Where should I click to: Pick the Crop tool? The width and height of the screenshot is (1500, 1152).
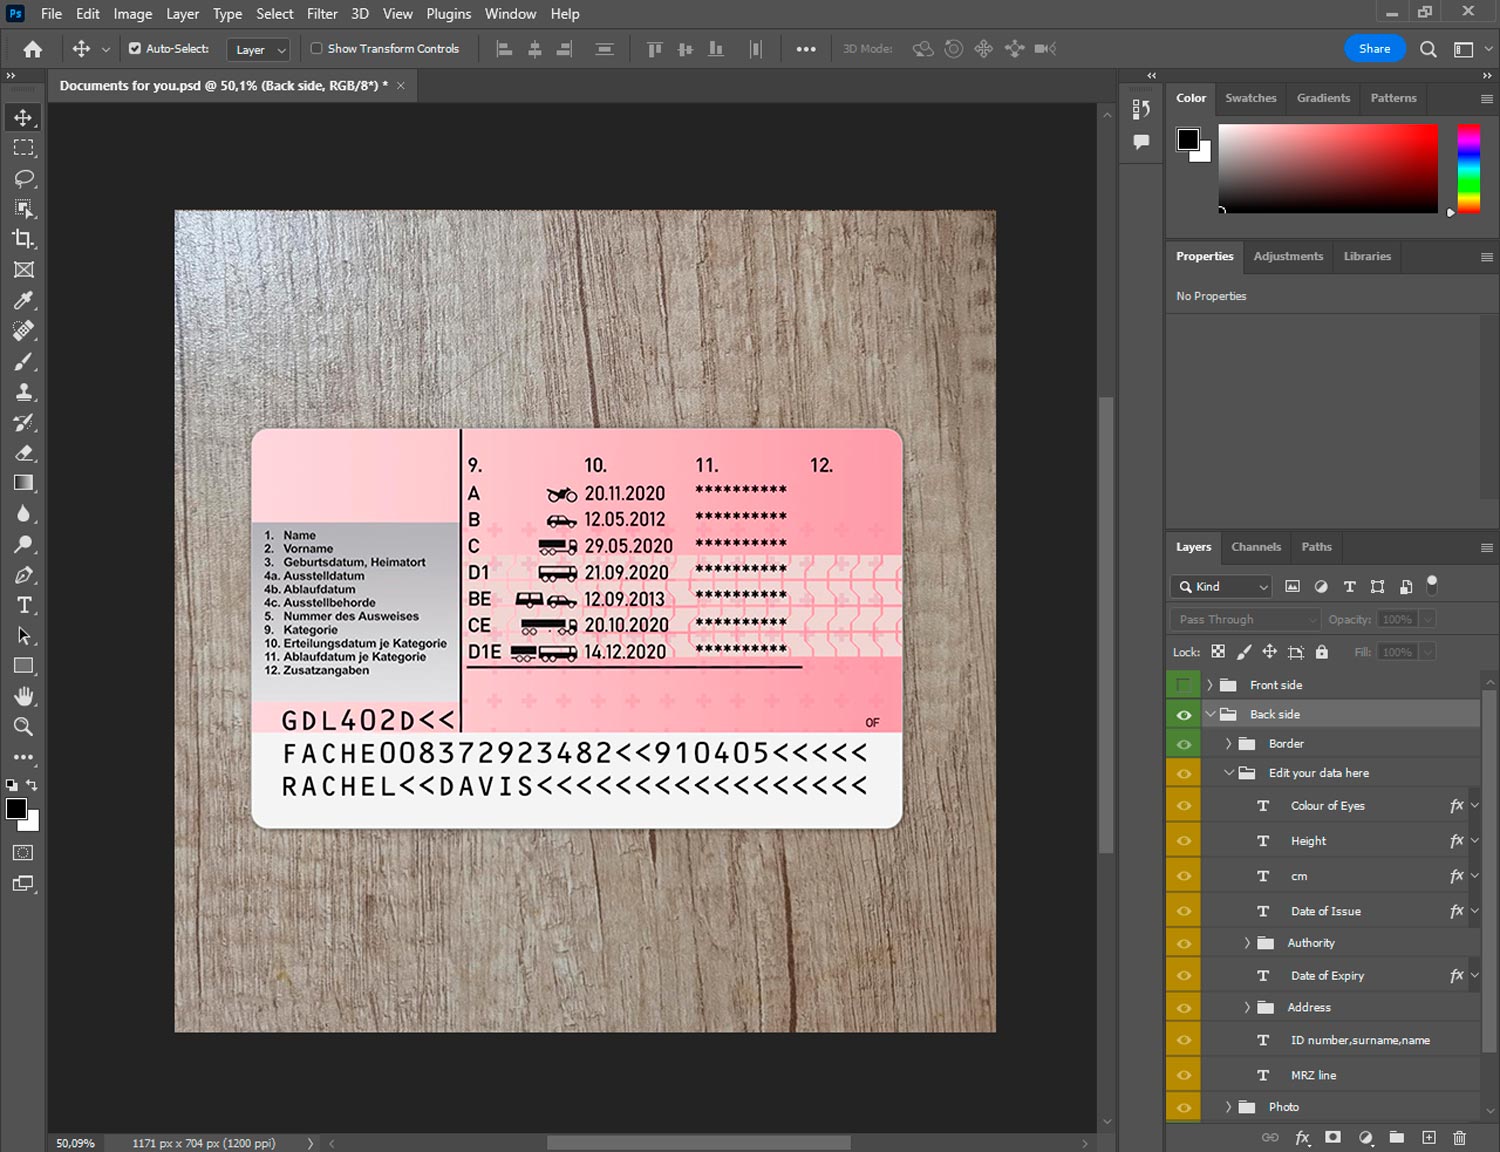coord(23,239)
